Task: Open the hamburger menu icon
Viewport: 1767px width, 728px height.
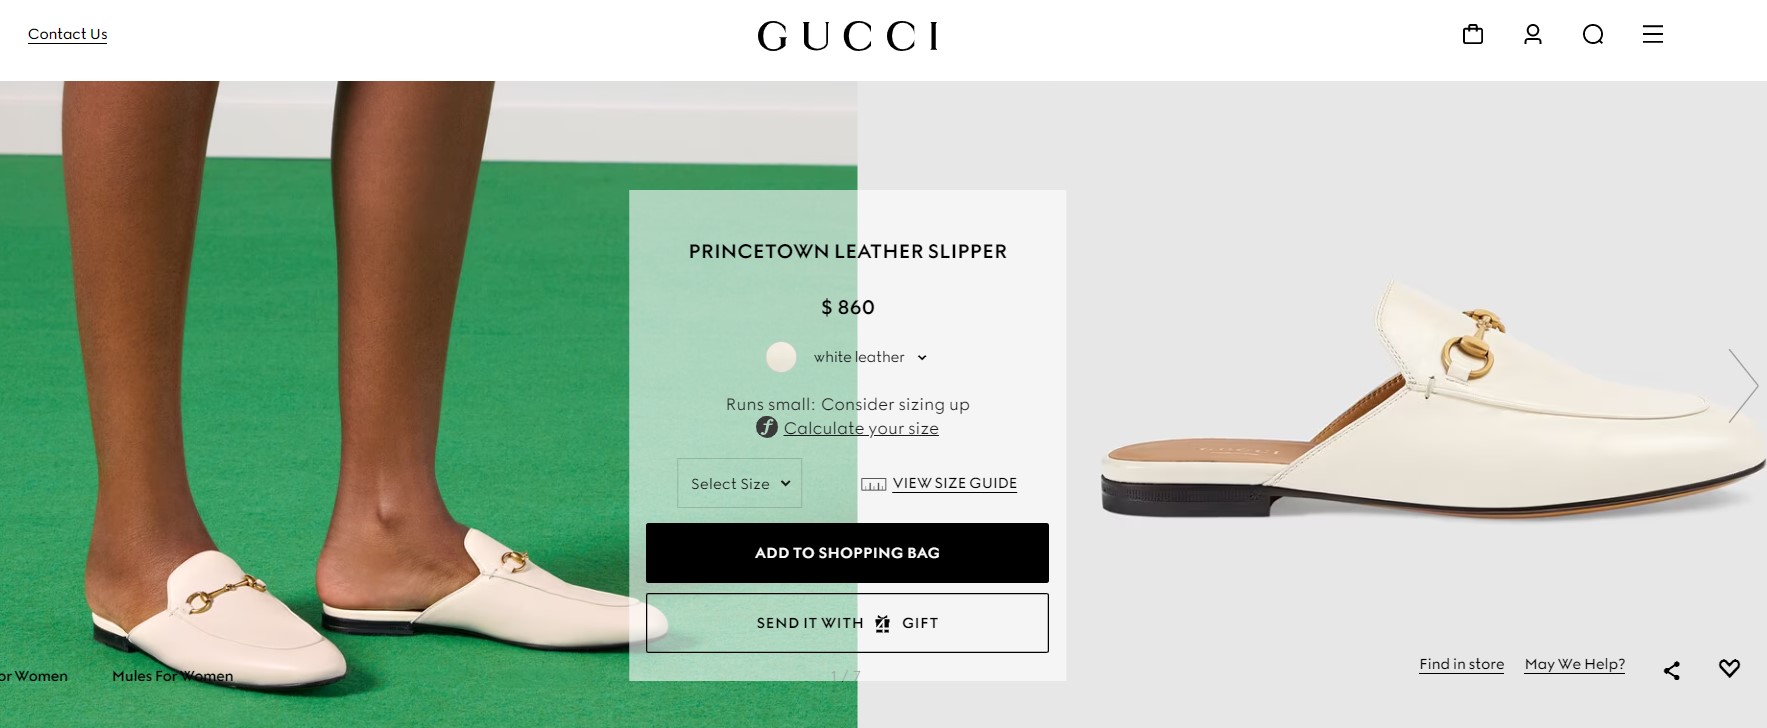Action: [1653, 35]
